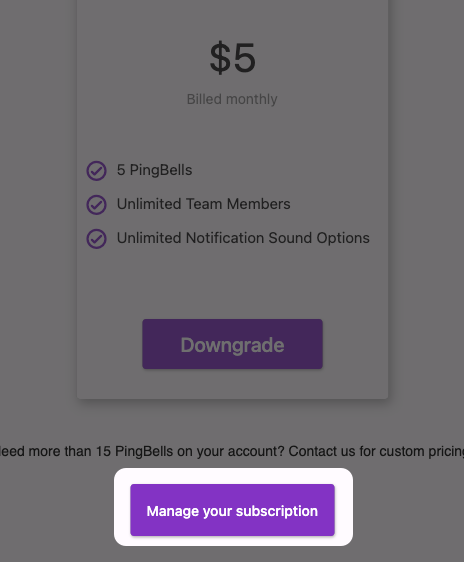The width and height of the screenshot is (464, 562).
Task: Downgrade to the $5 plan
Action: coord(233,344)
